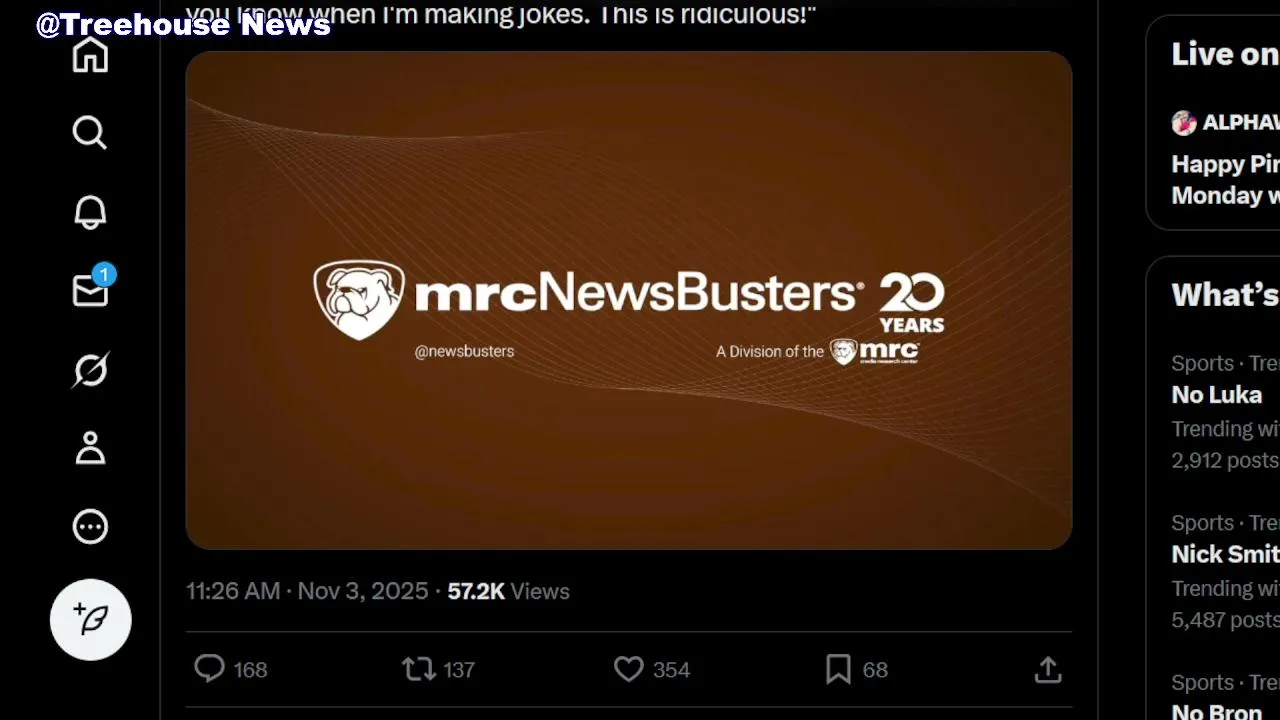Open the More options circle icon

90,527
